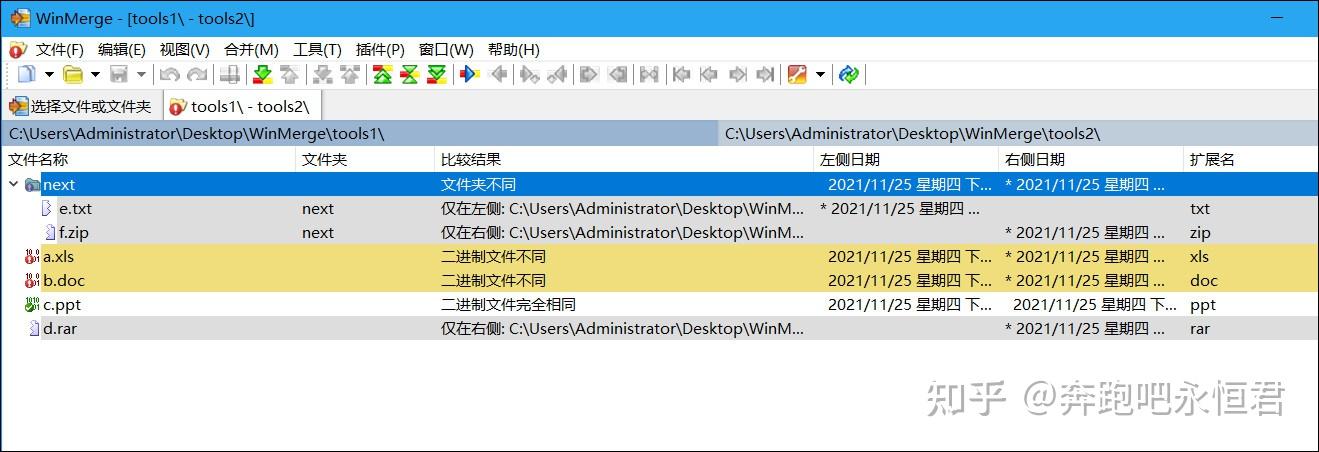1319x452 pixels.
Task: Switch to the 选择文件或文件夹 tab
Action: [x=81, y=106]
